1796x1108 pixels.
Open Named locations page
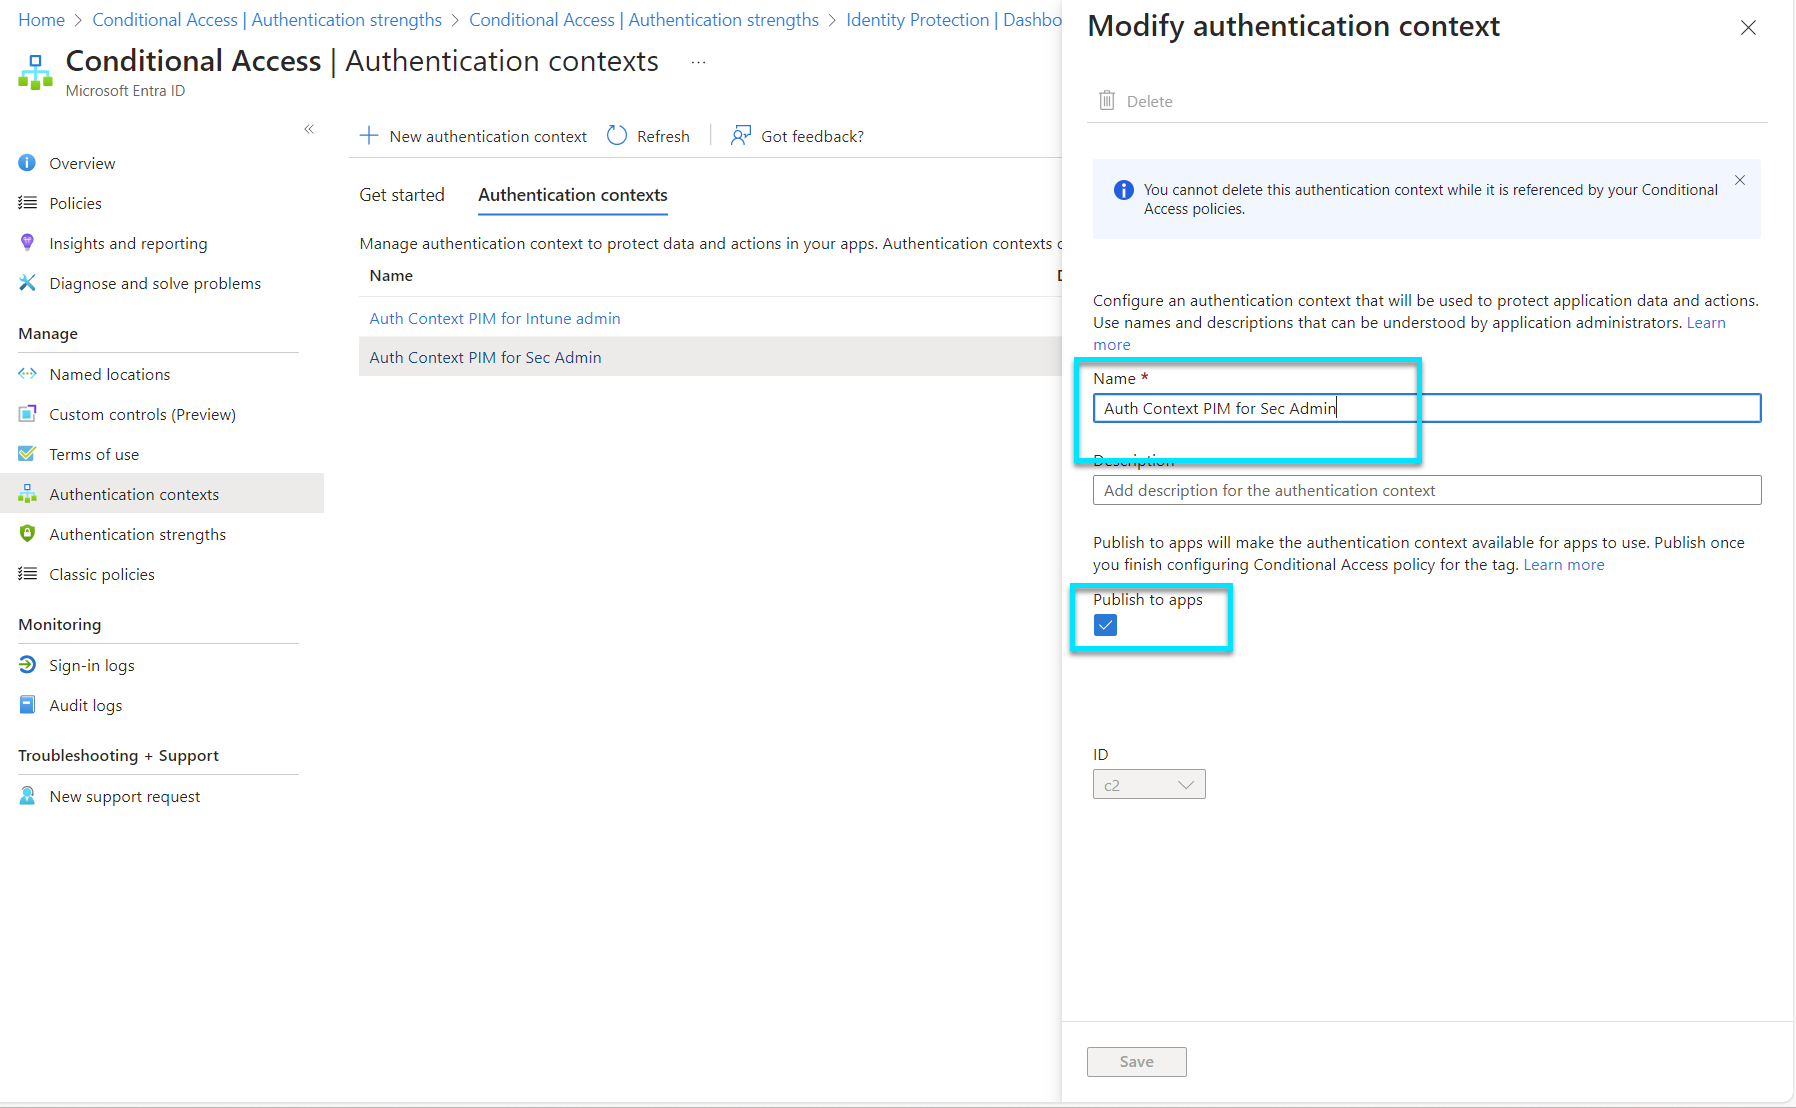point(110,374)
